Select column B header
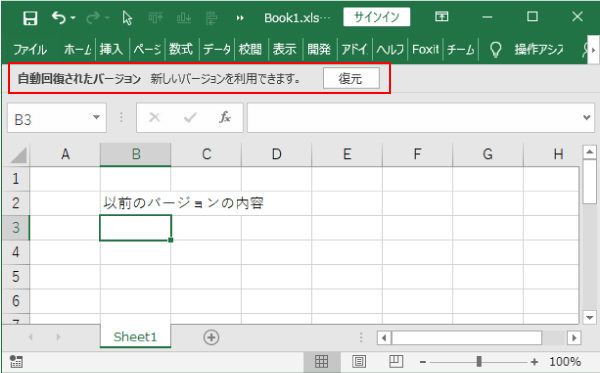This screenshot has height=373, width=600. click(x=135, y=155)
